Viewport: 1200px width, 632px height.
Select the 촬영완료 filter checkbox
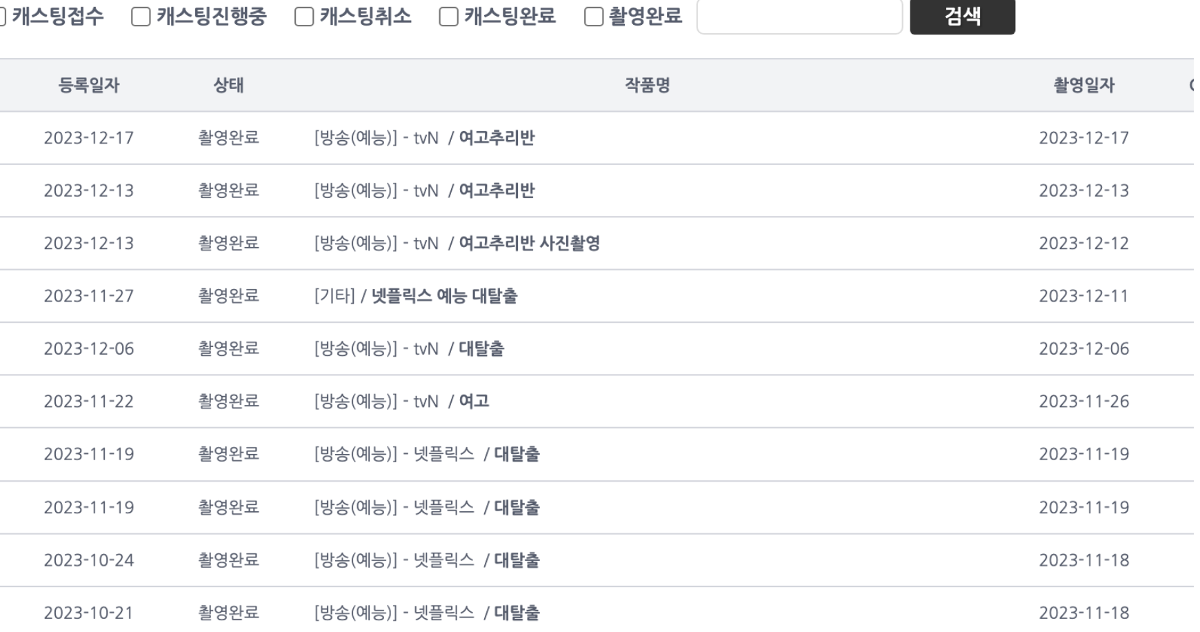pyautogui.click(x=593, y=17)
